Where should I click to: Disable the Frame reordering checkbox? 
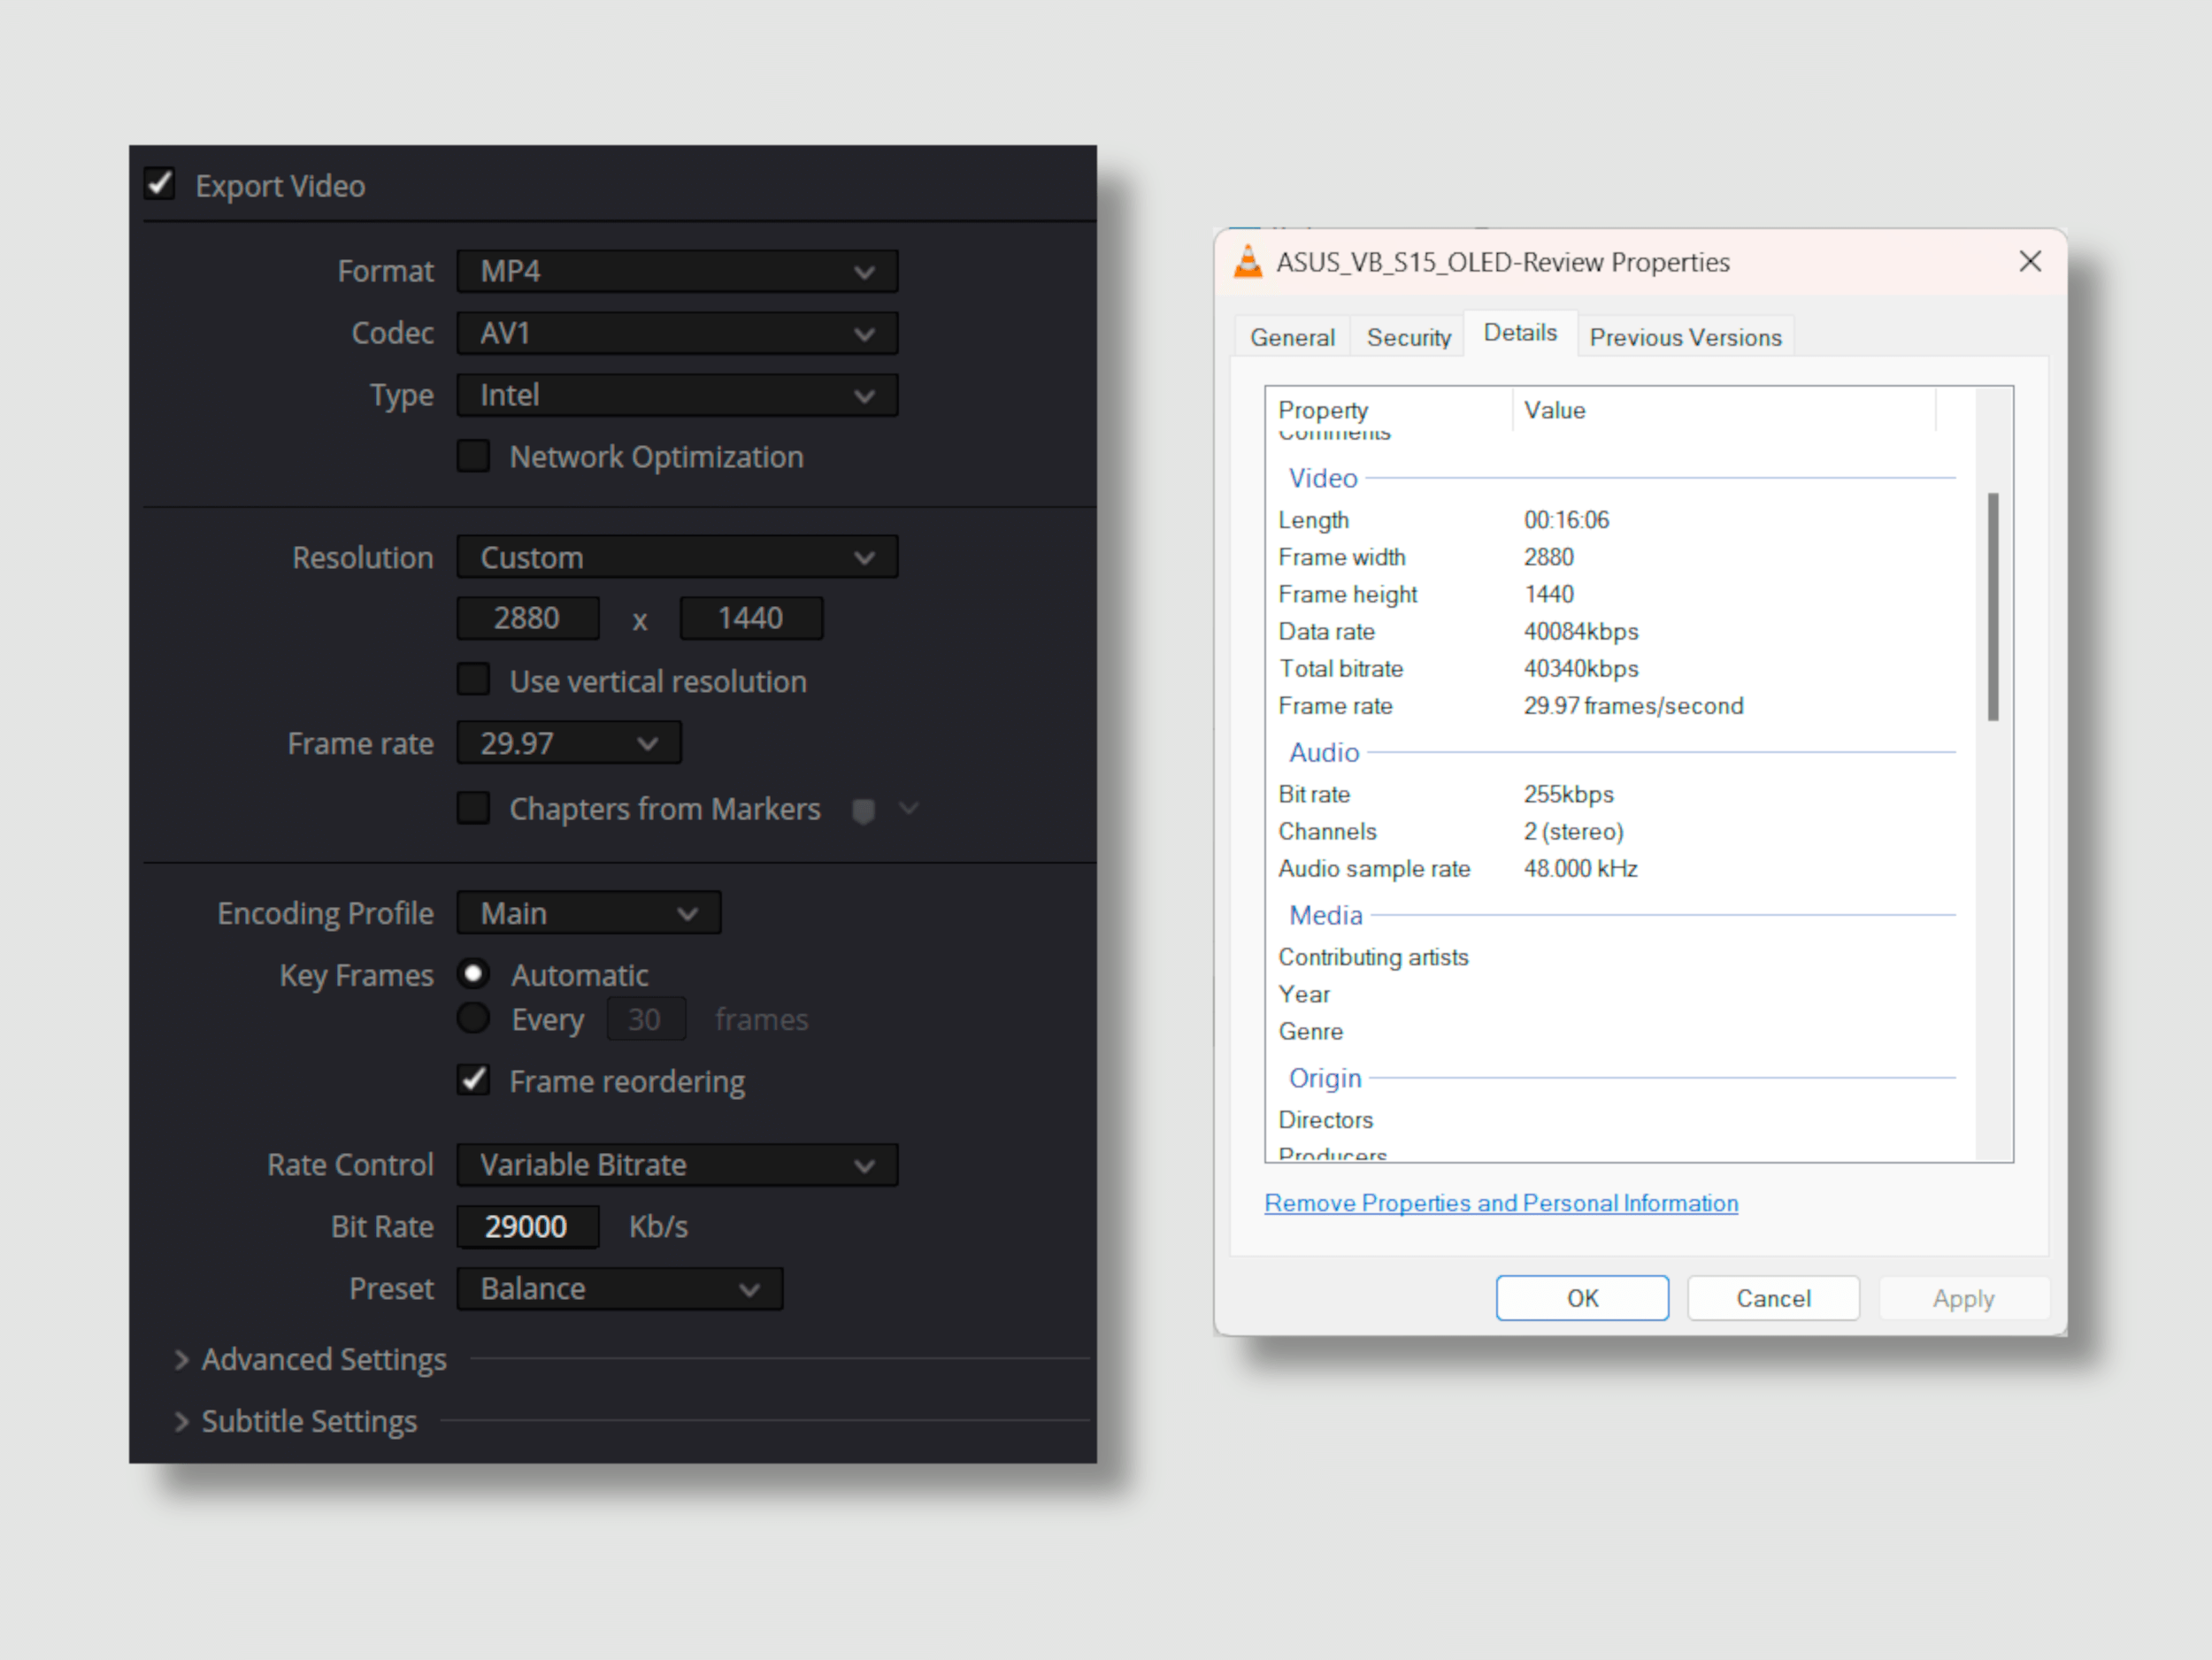point(473,1080)
